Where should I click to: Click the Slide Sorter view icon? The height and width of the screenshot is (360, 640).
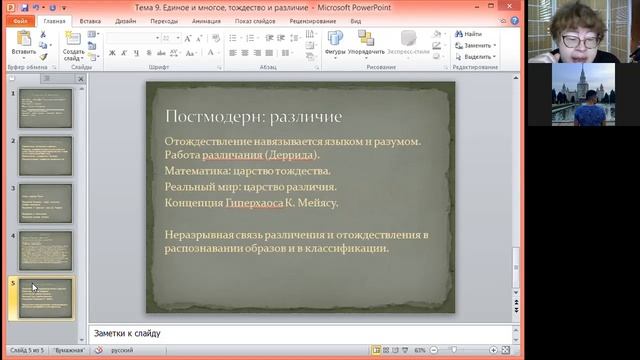click(386, 350)
